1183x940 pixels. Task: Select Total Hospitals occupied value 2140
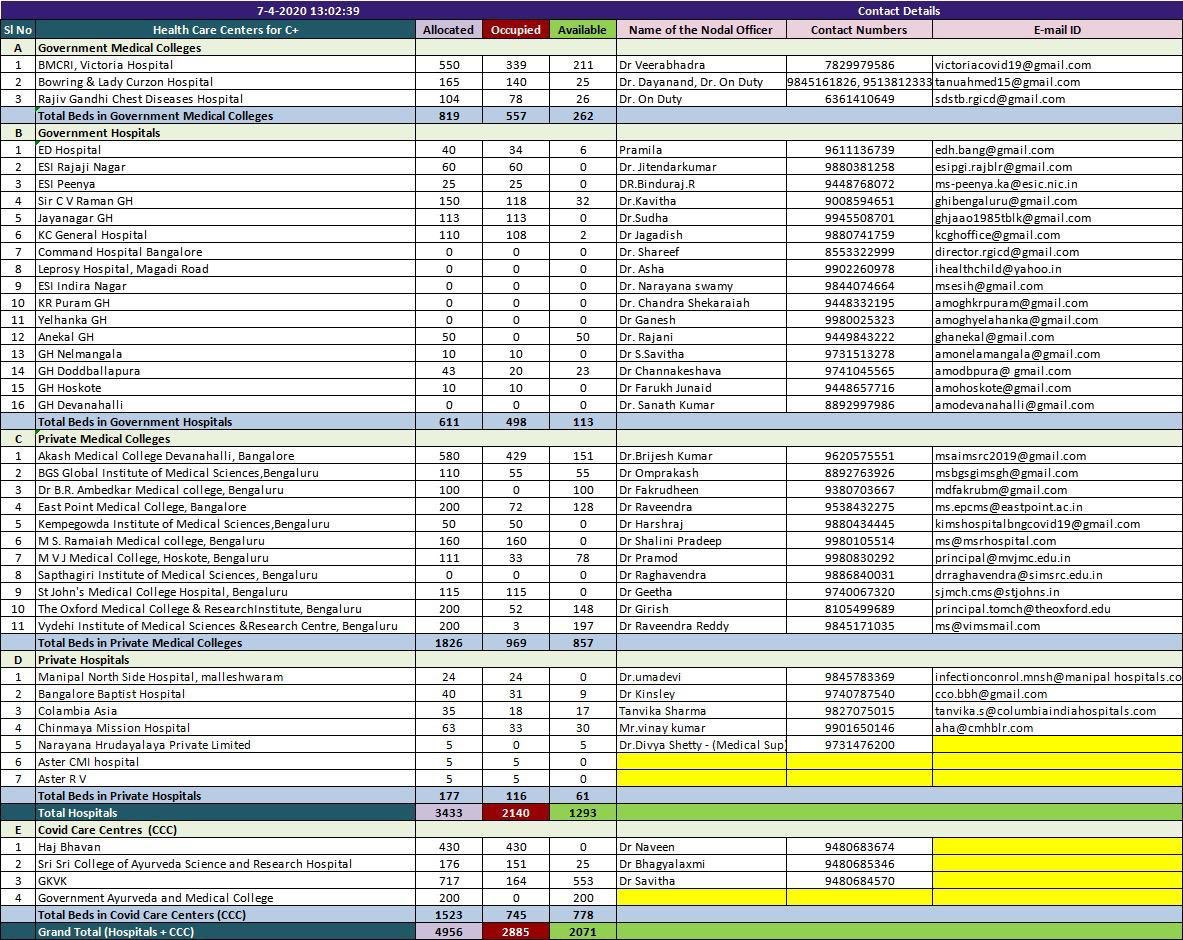click(516, 813)
